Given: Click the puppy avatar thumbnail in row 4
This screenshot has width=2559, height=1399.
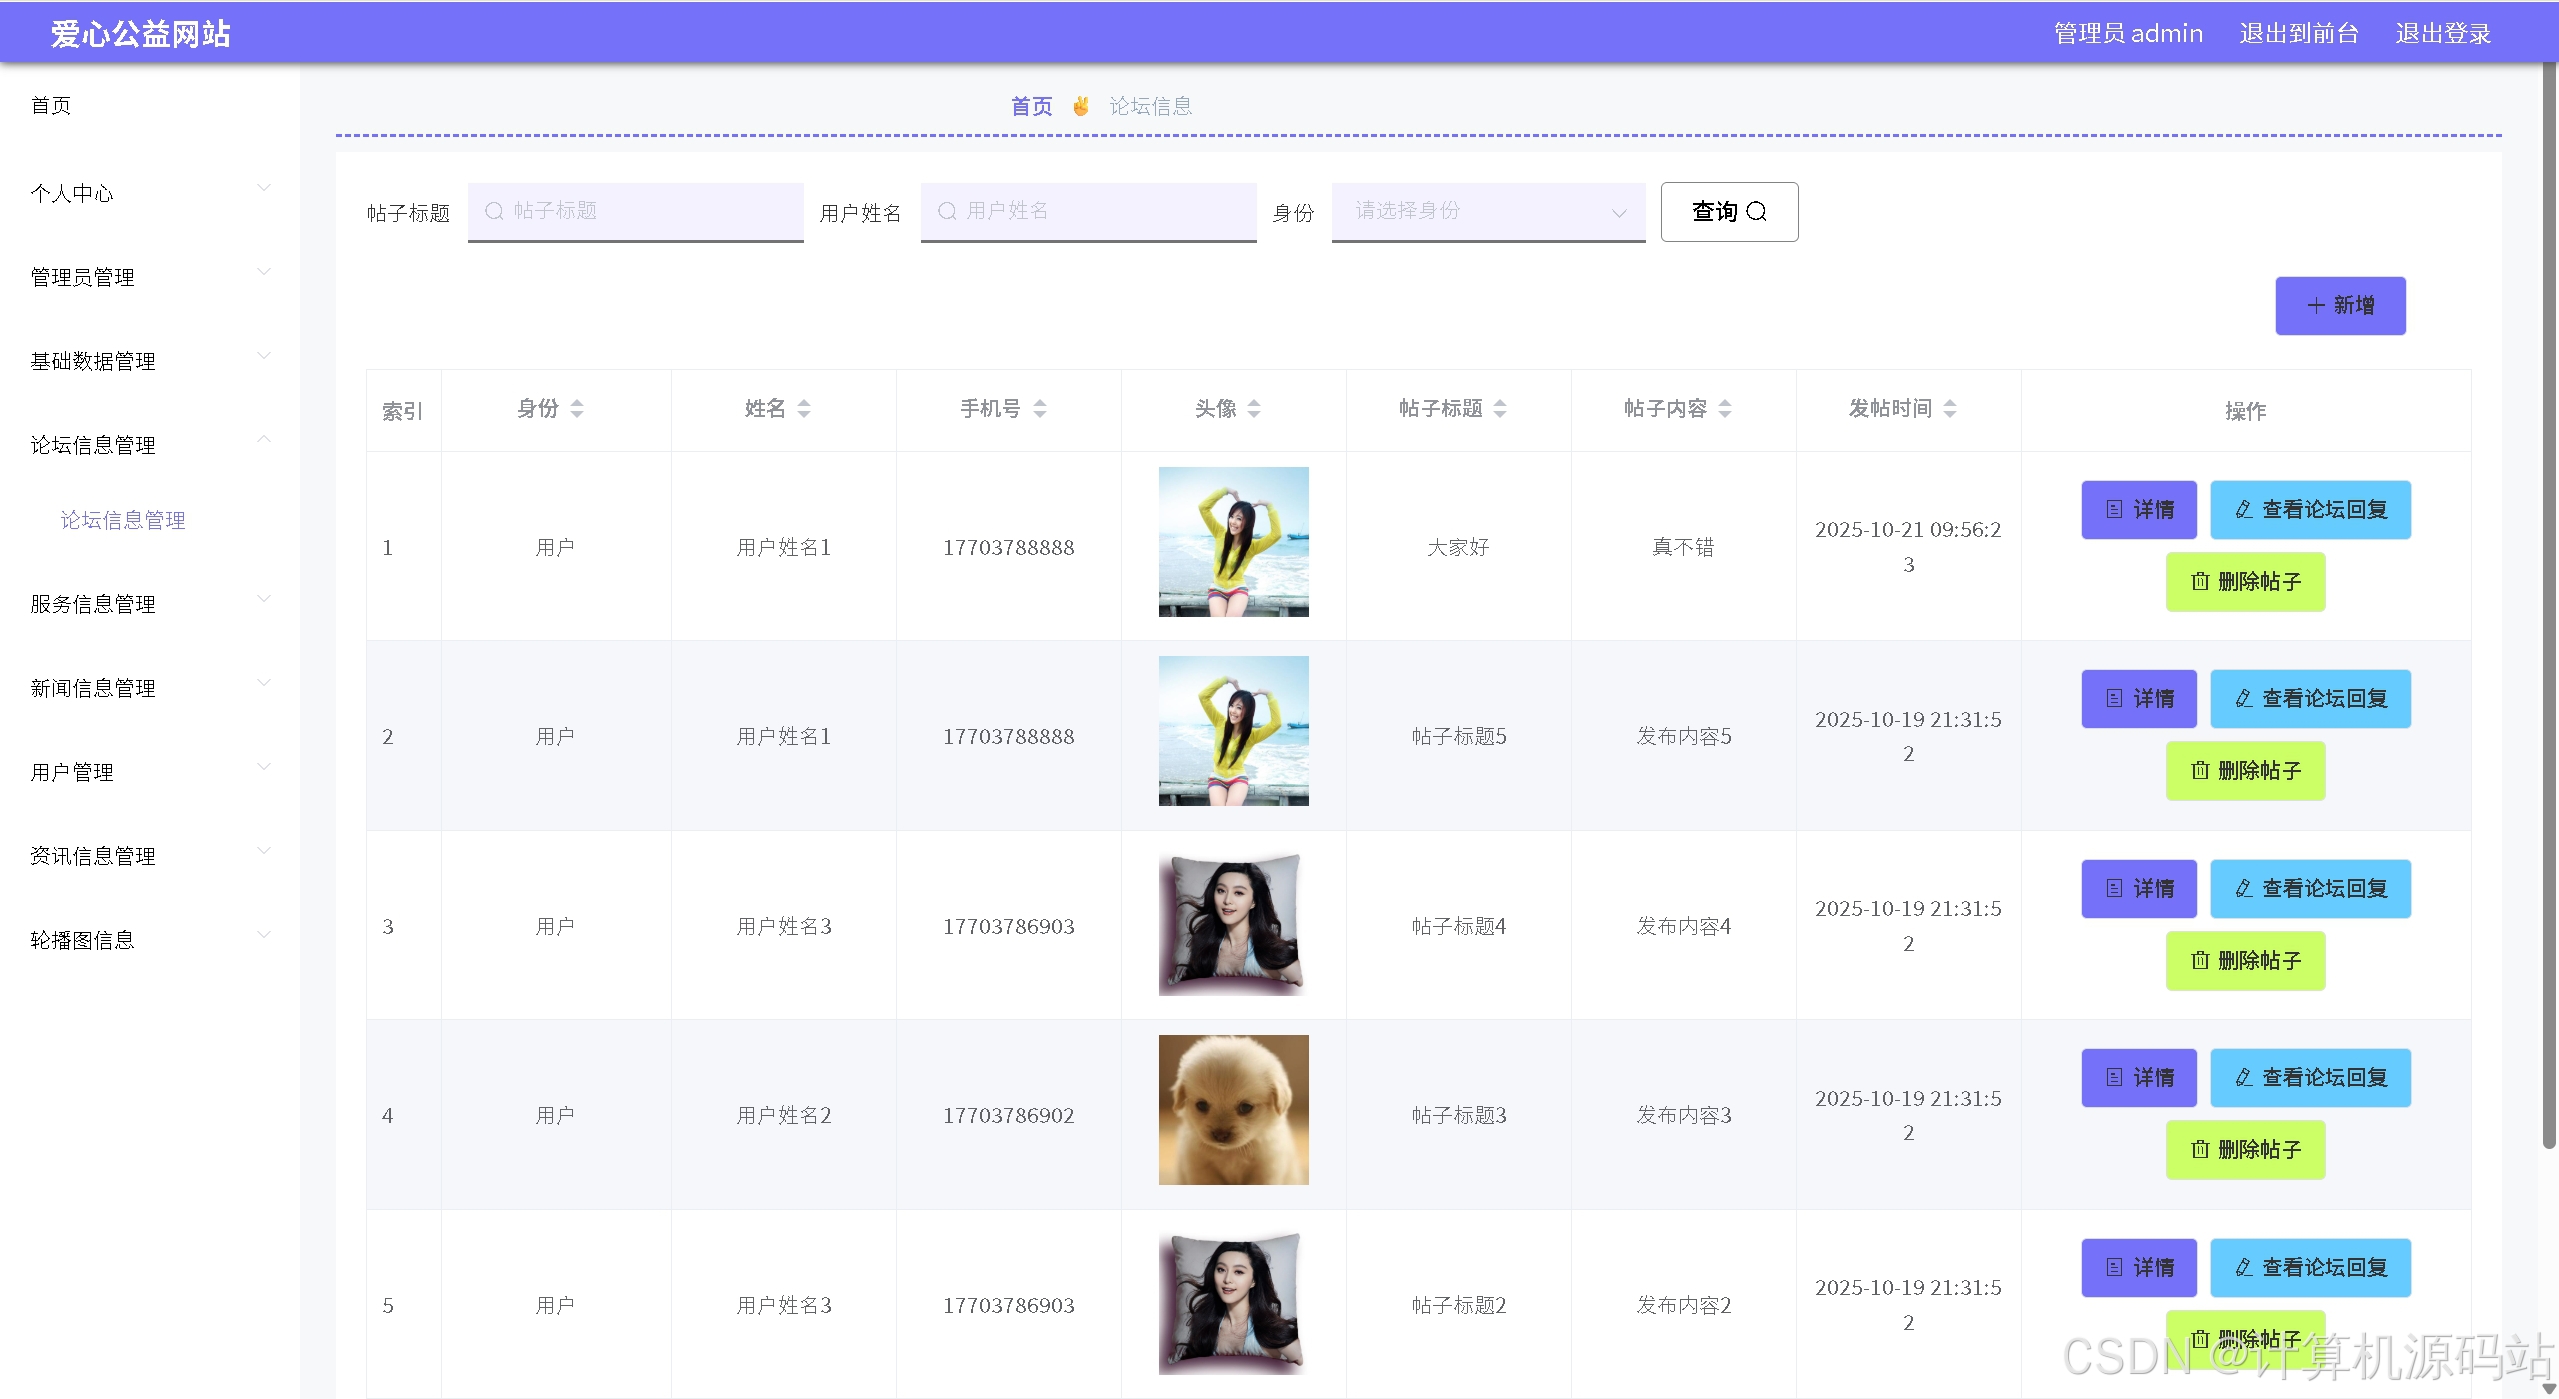Looking at the screenshot, I should tap(1233, 1110).
